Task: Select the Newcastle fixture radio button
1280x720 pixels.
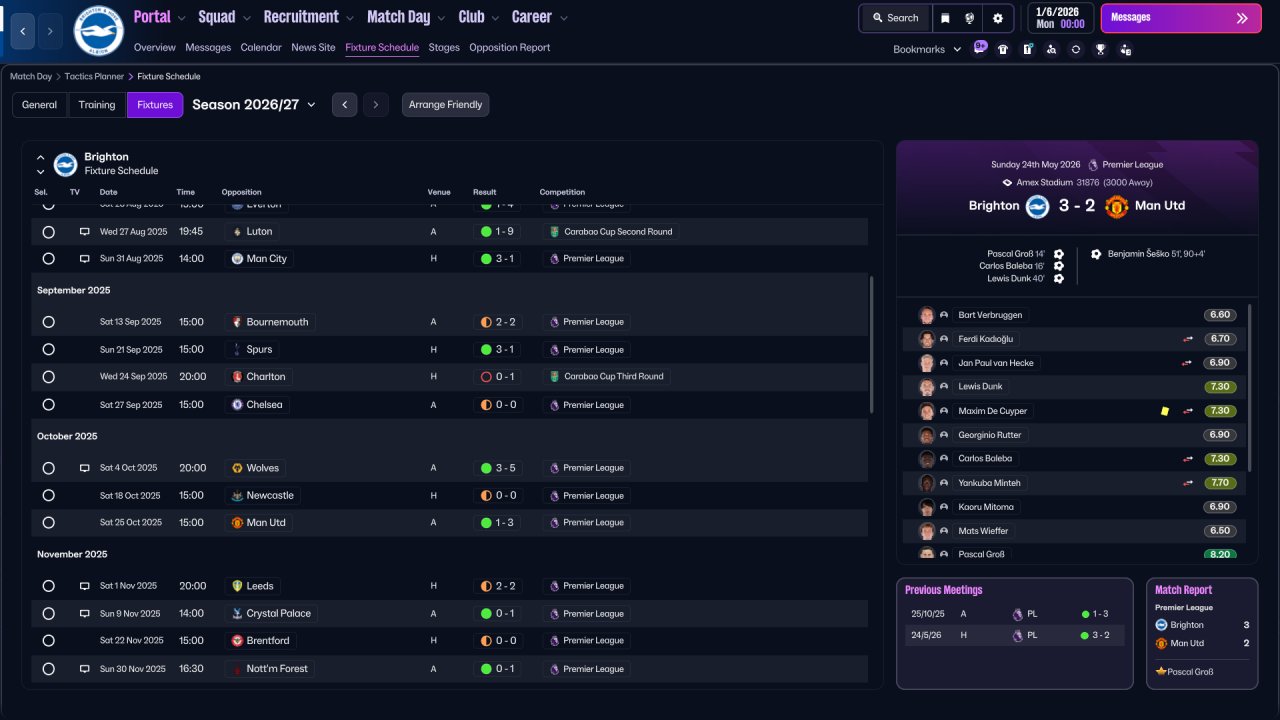Action: click(x=48, y=496)
